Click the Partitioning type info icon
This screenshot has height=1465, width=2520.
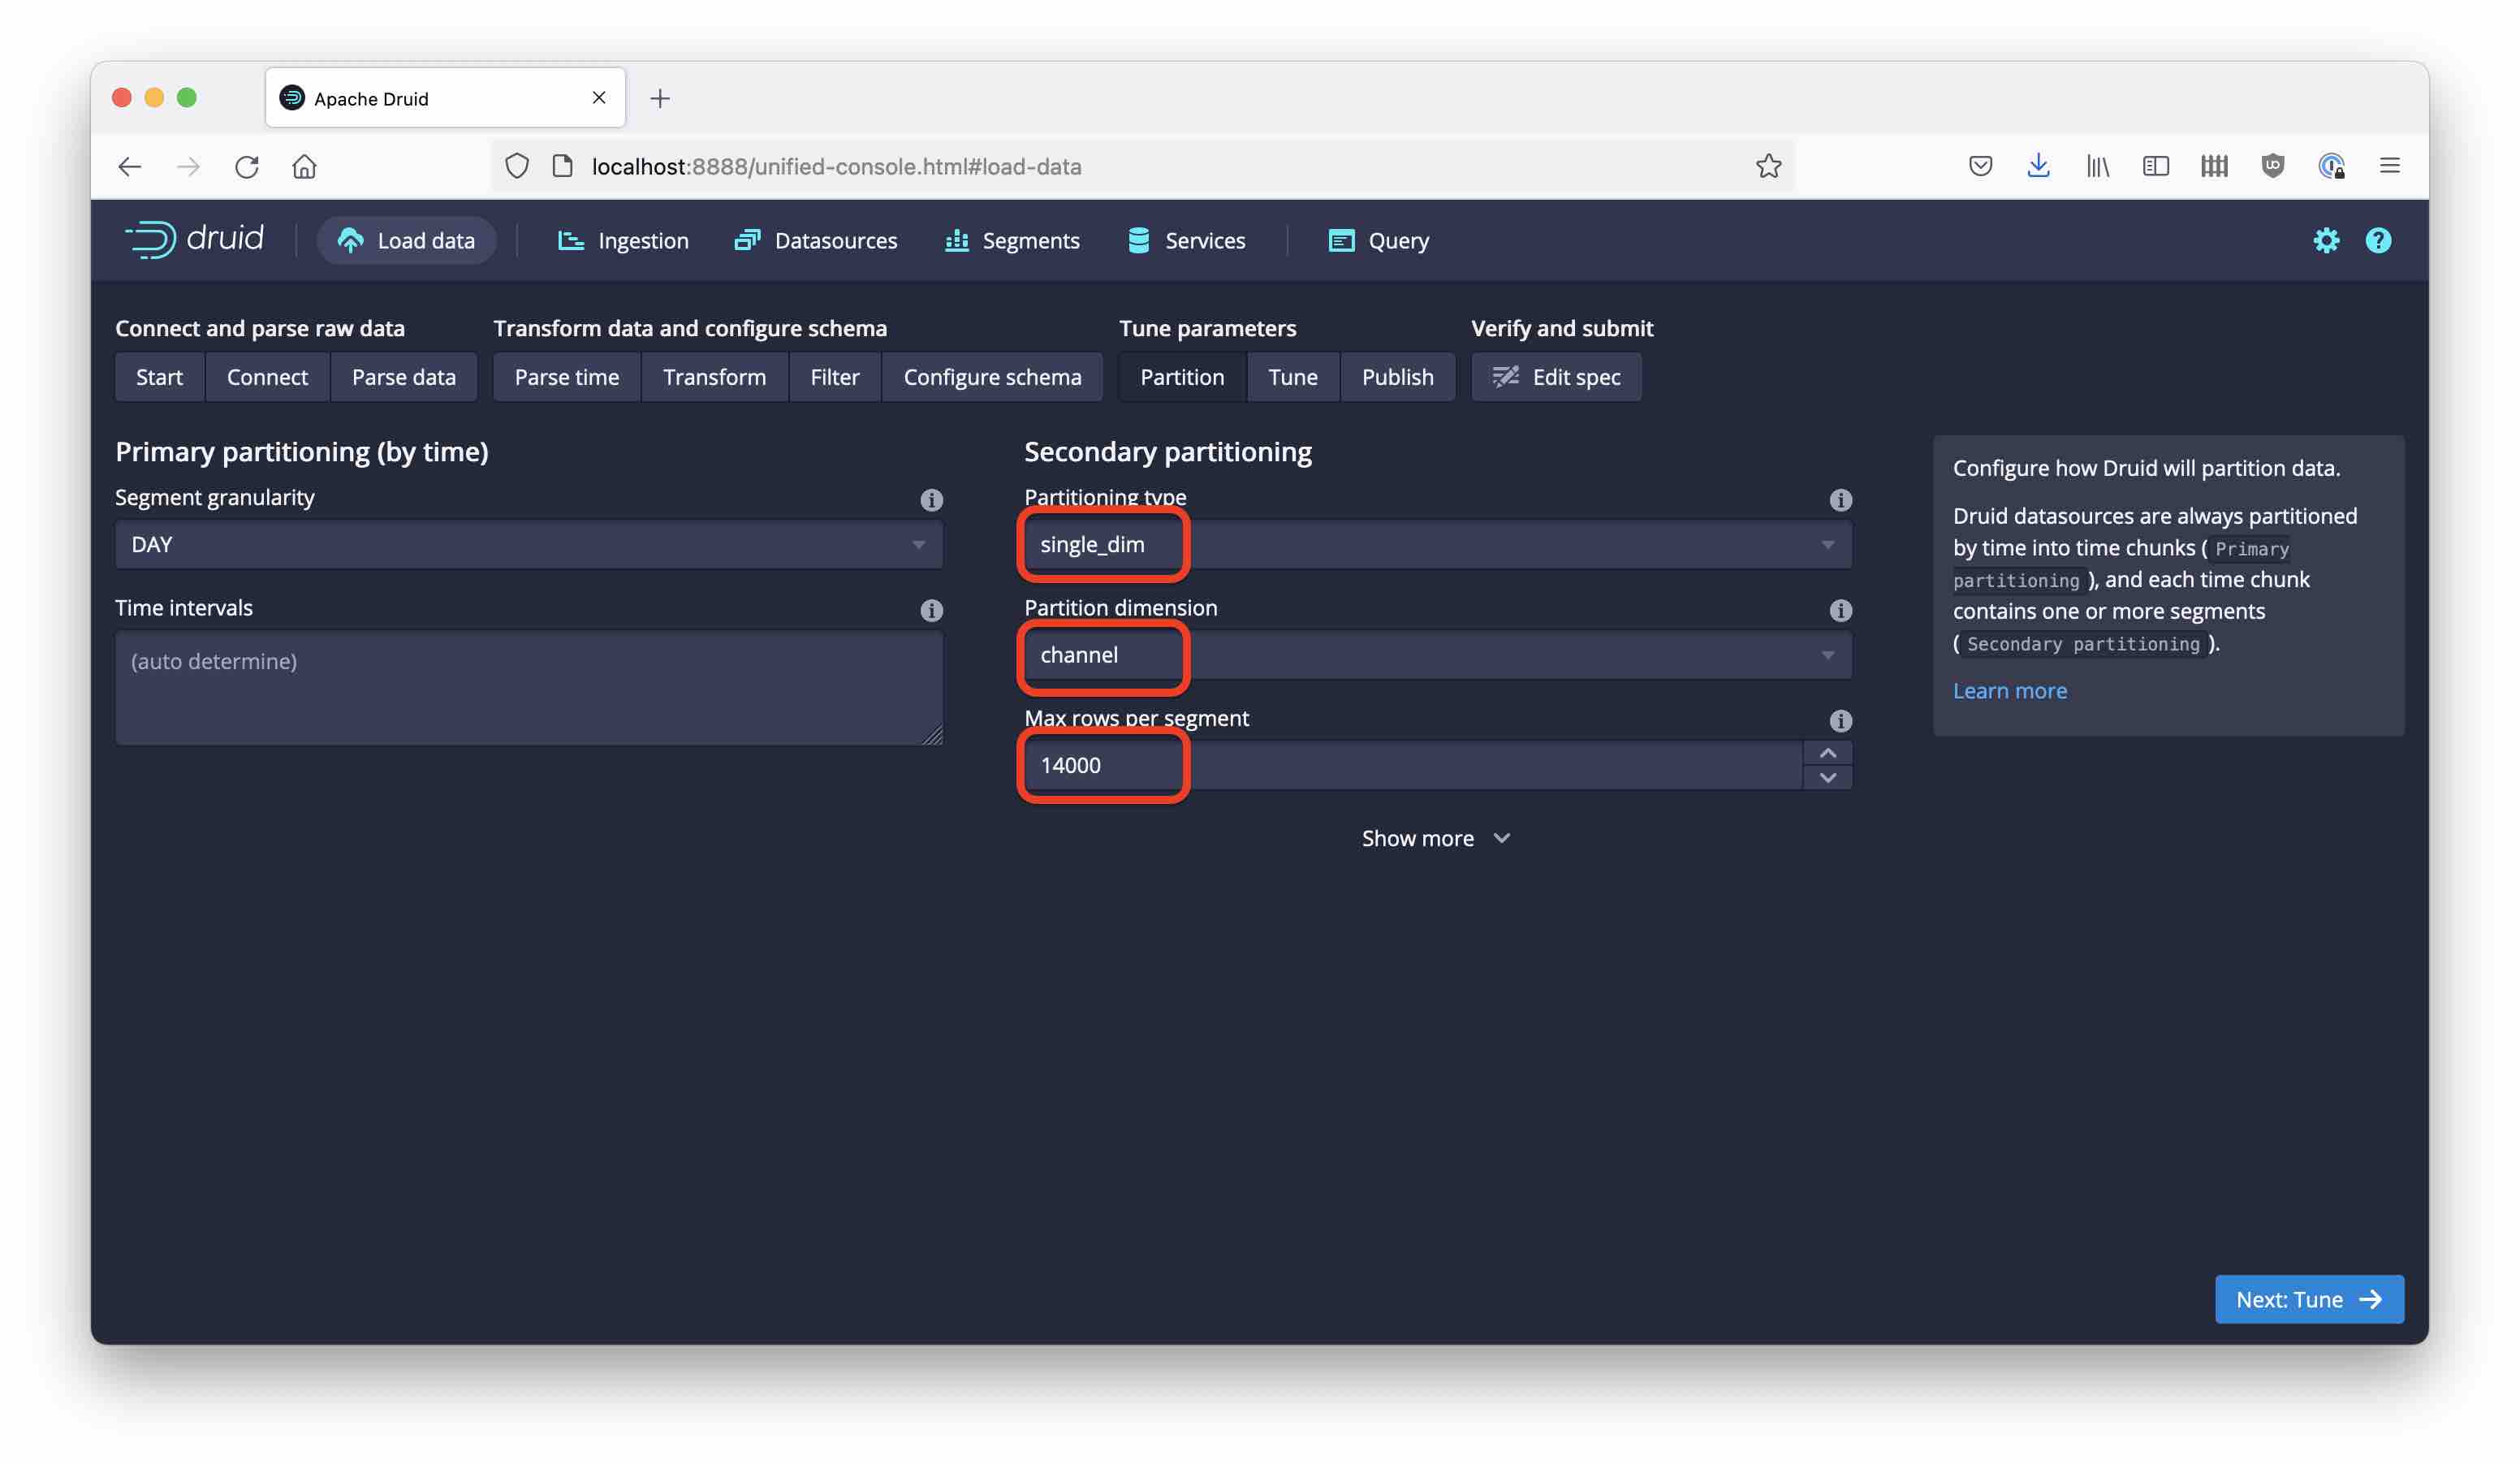[x=1841, y=499]
